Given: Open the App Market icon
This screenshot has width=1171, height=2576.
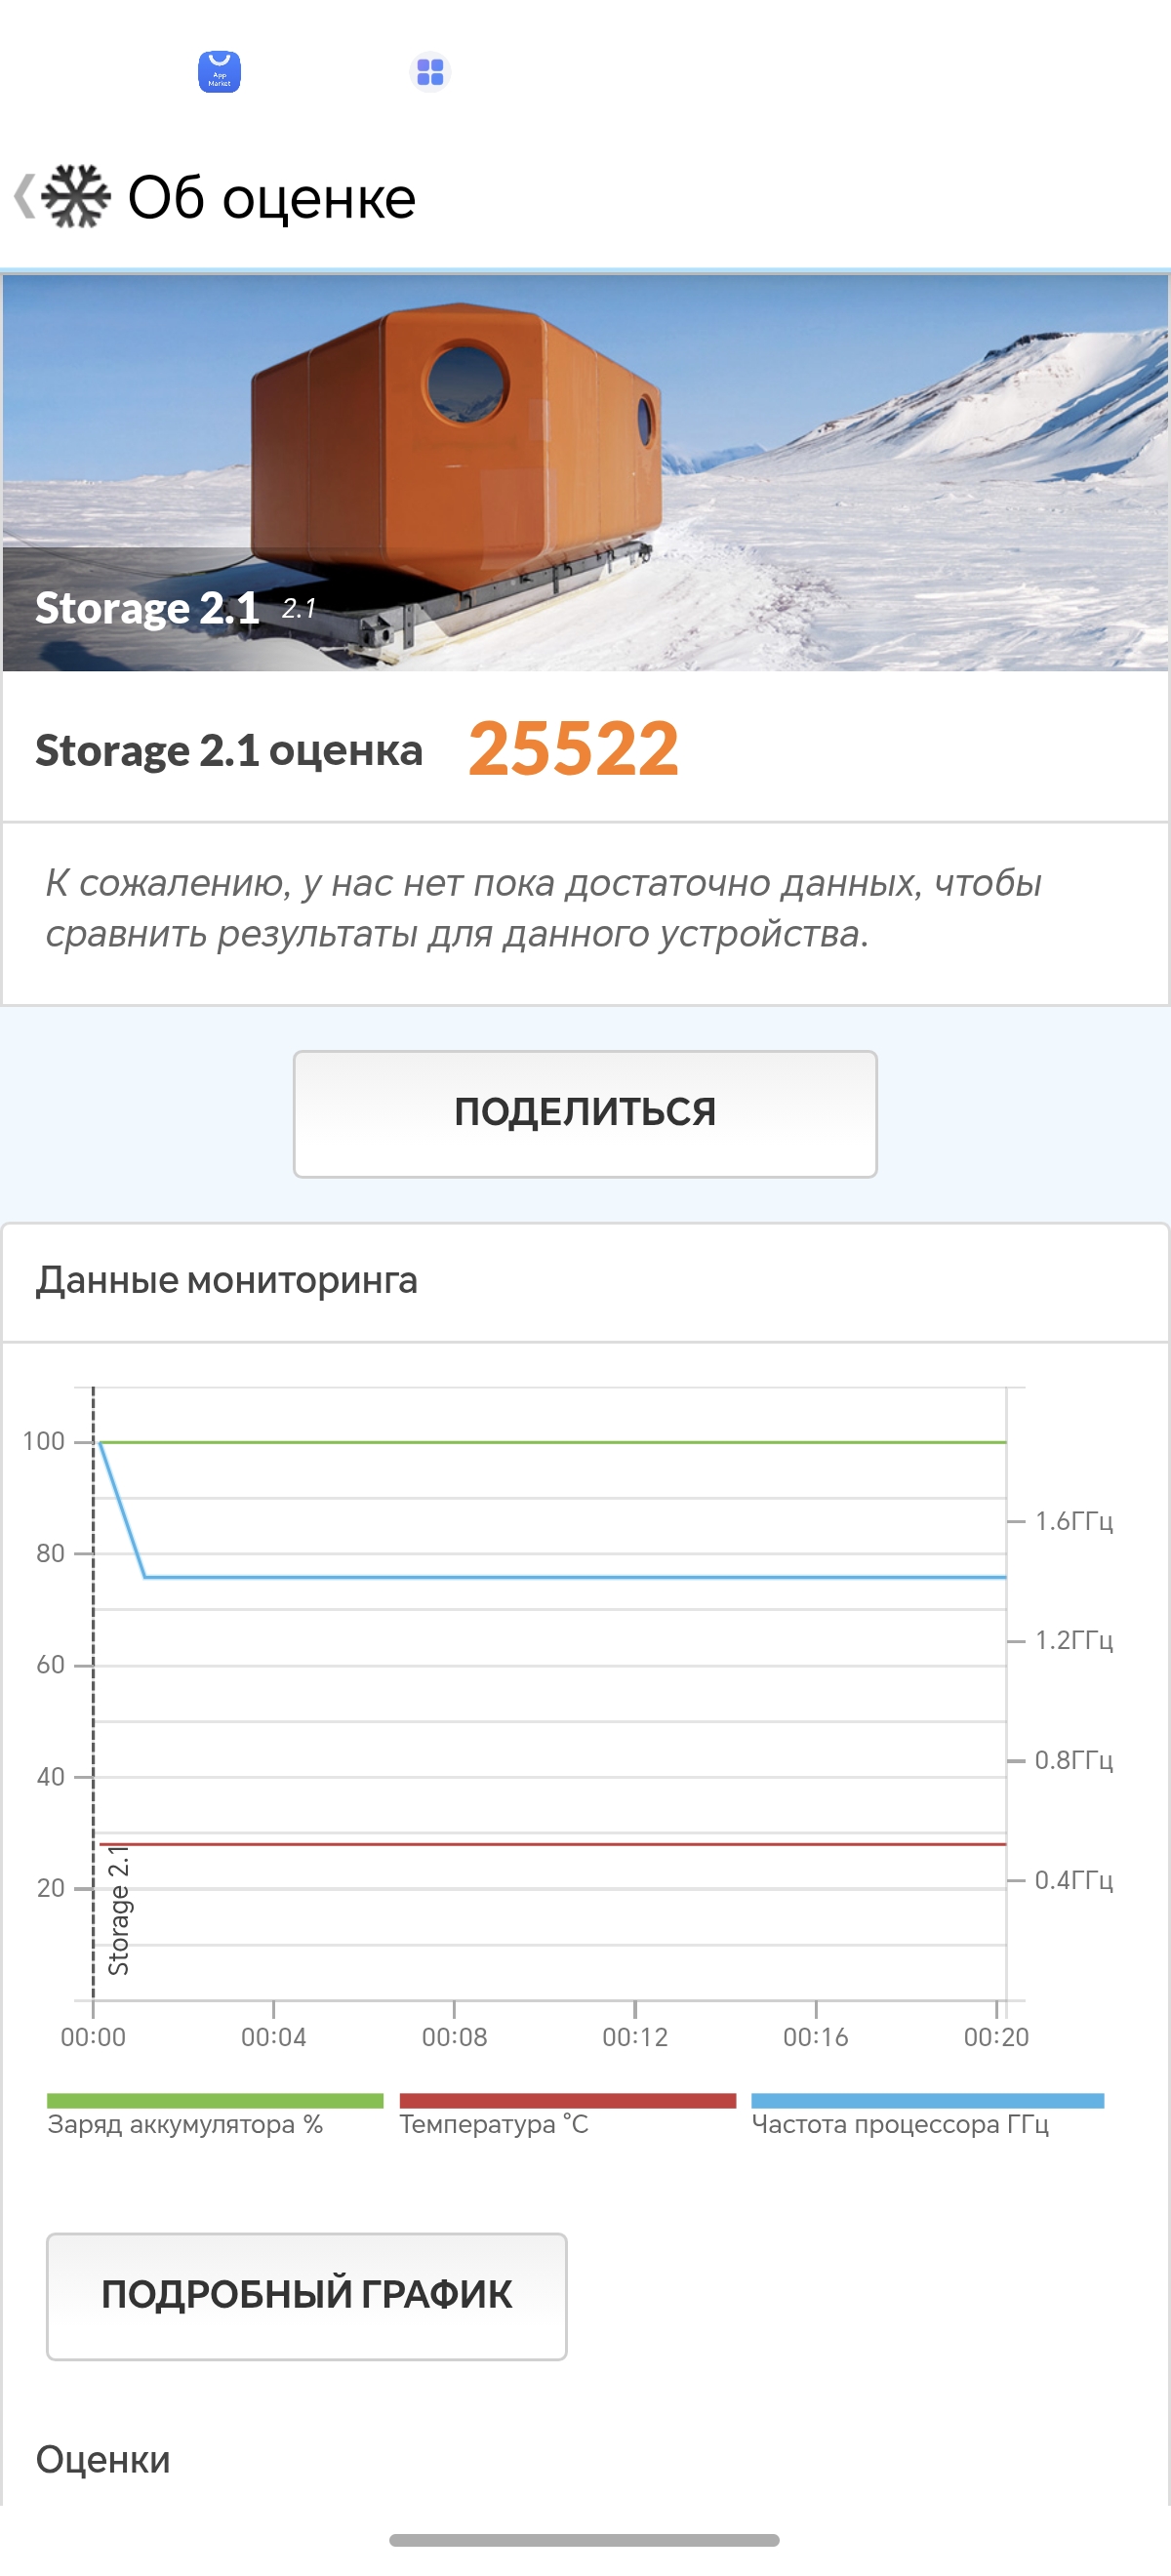Looking at the screenshot, I should [x=219, y=72].
